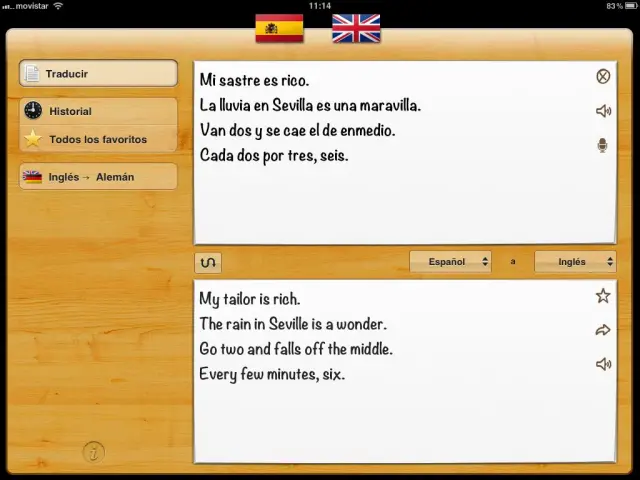
Task: Open the Inglés target language dropdown
Action: (x=575, y=262)
